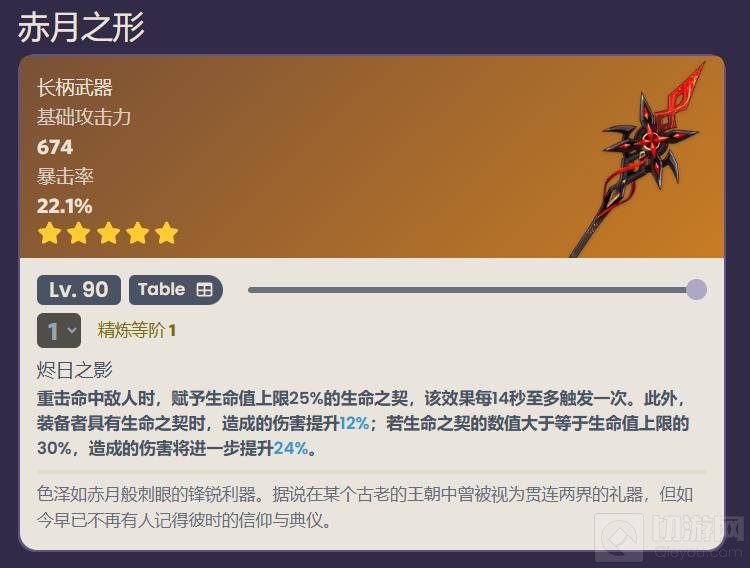Click the Lv. 90 level badge
This screenshot has height=568, width=750.
[79, 290]
